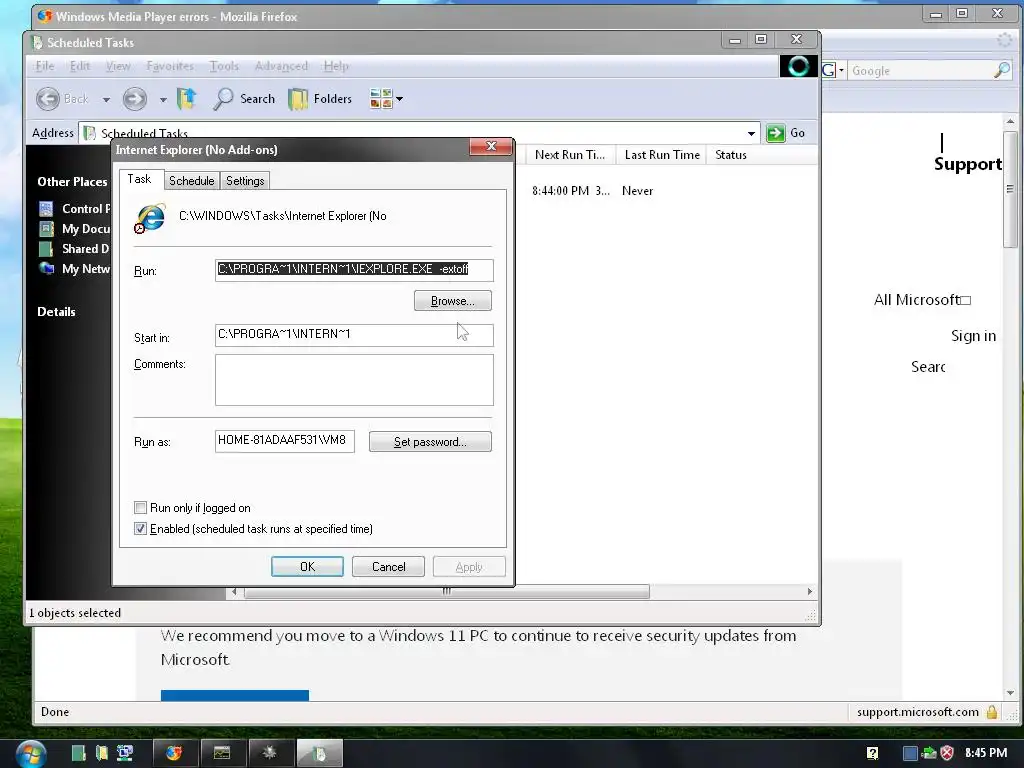Go up one folder level icon

tap(187, 99)
